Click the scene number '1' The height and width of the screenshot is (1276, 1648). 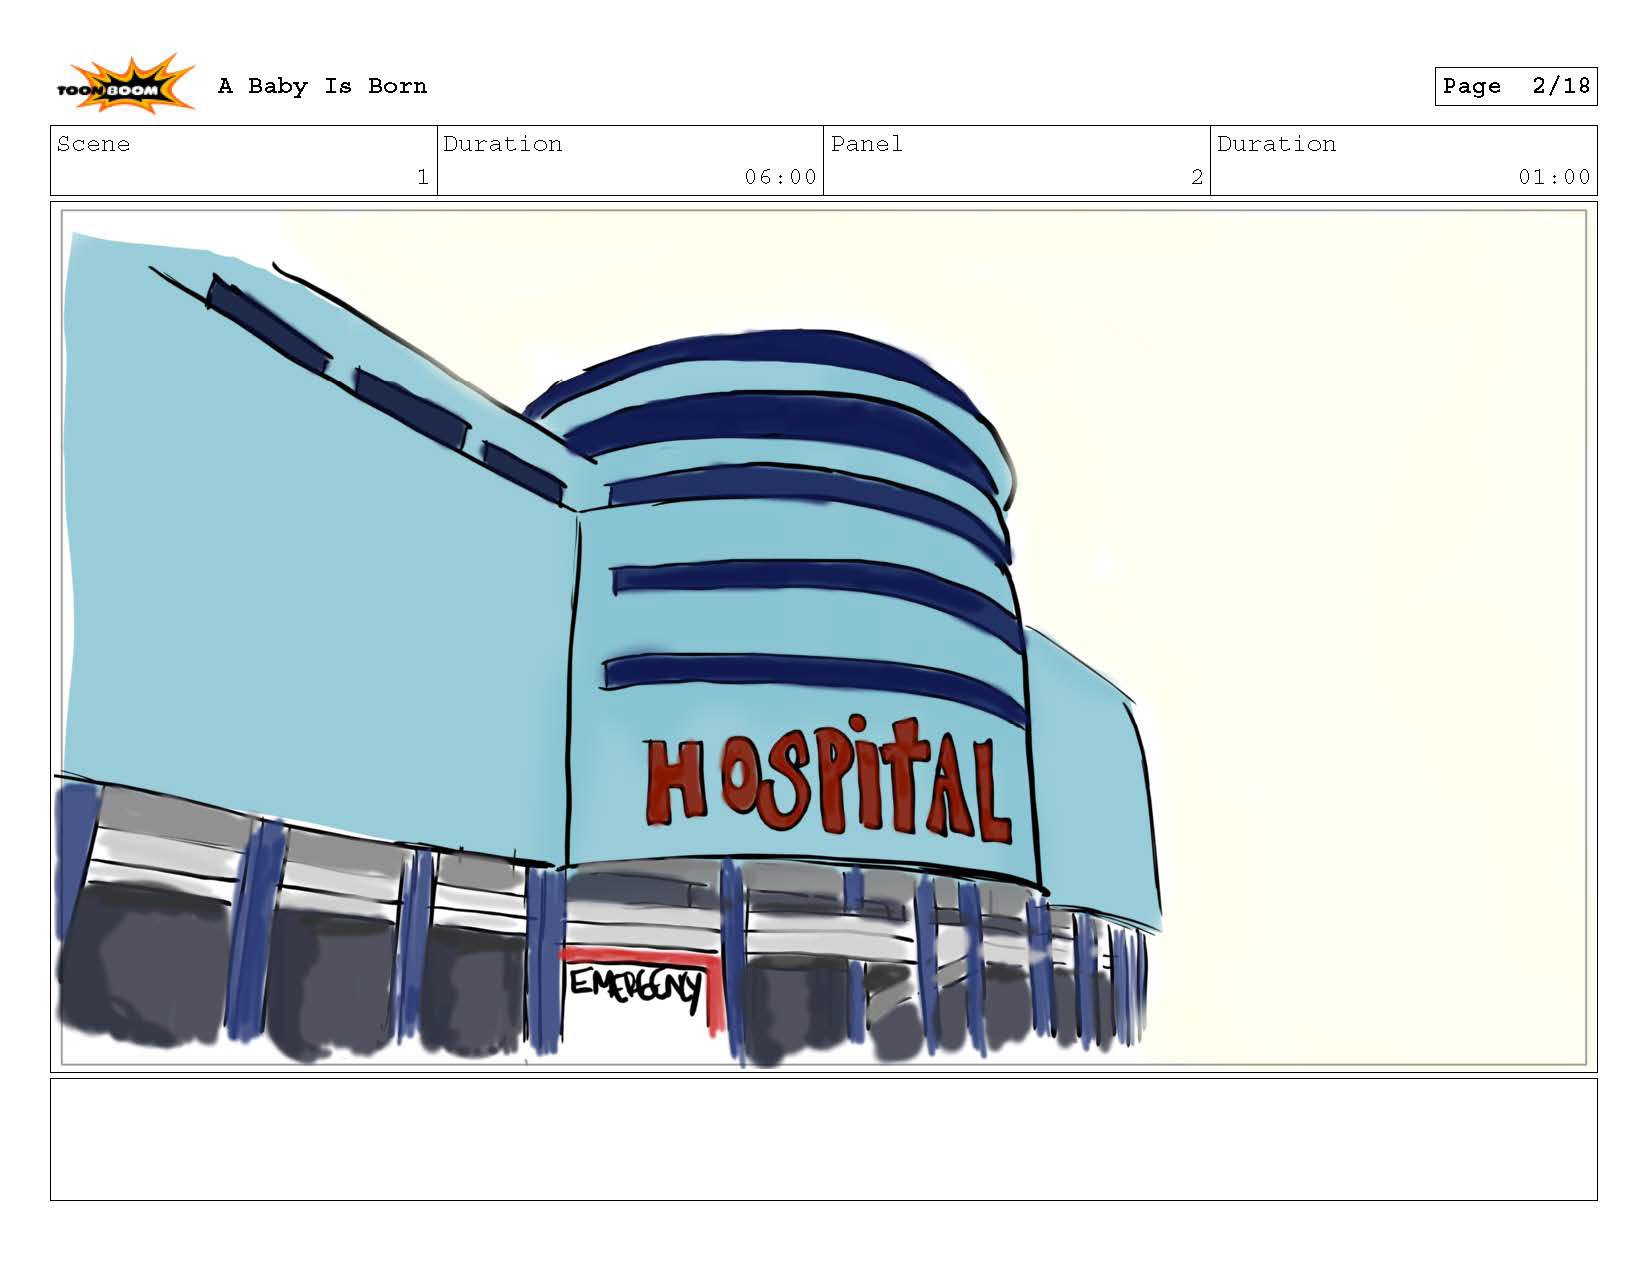(x=422, y=177)
